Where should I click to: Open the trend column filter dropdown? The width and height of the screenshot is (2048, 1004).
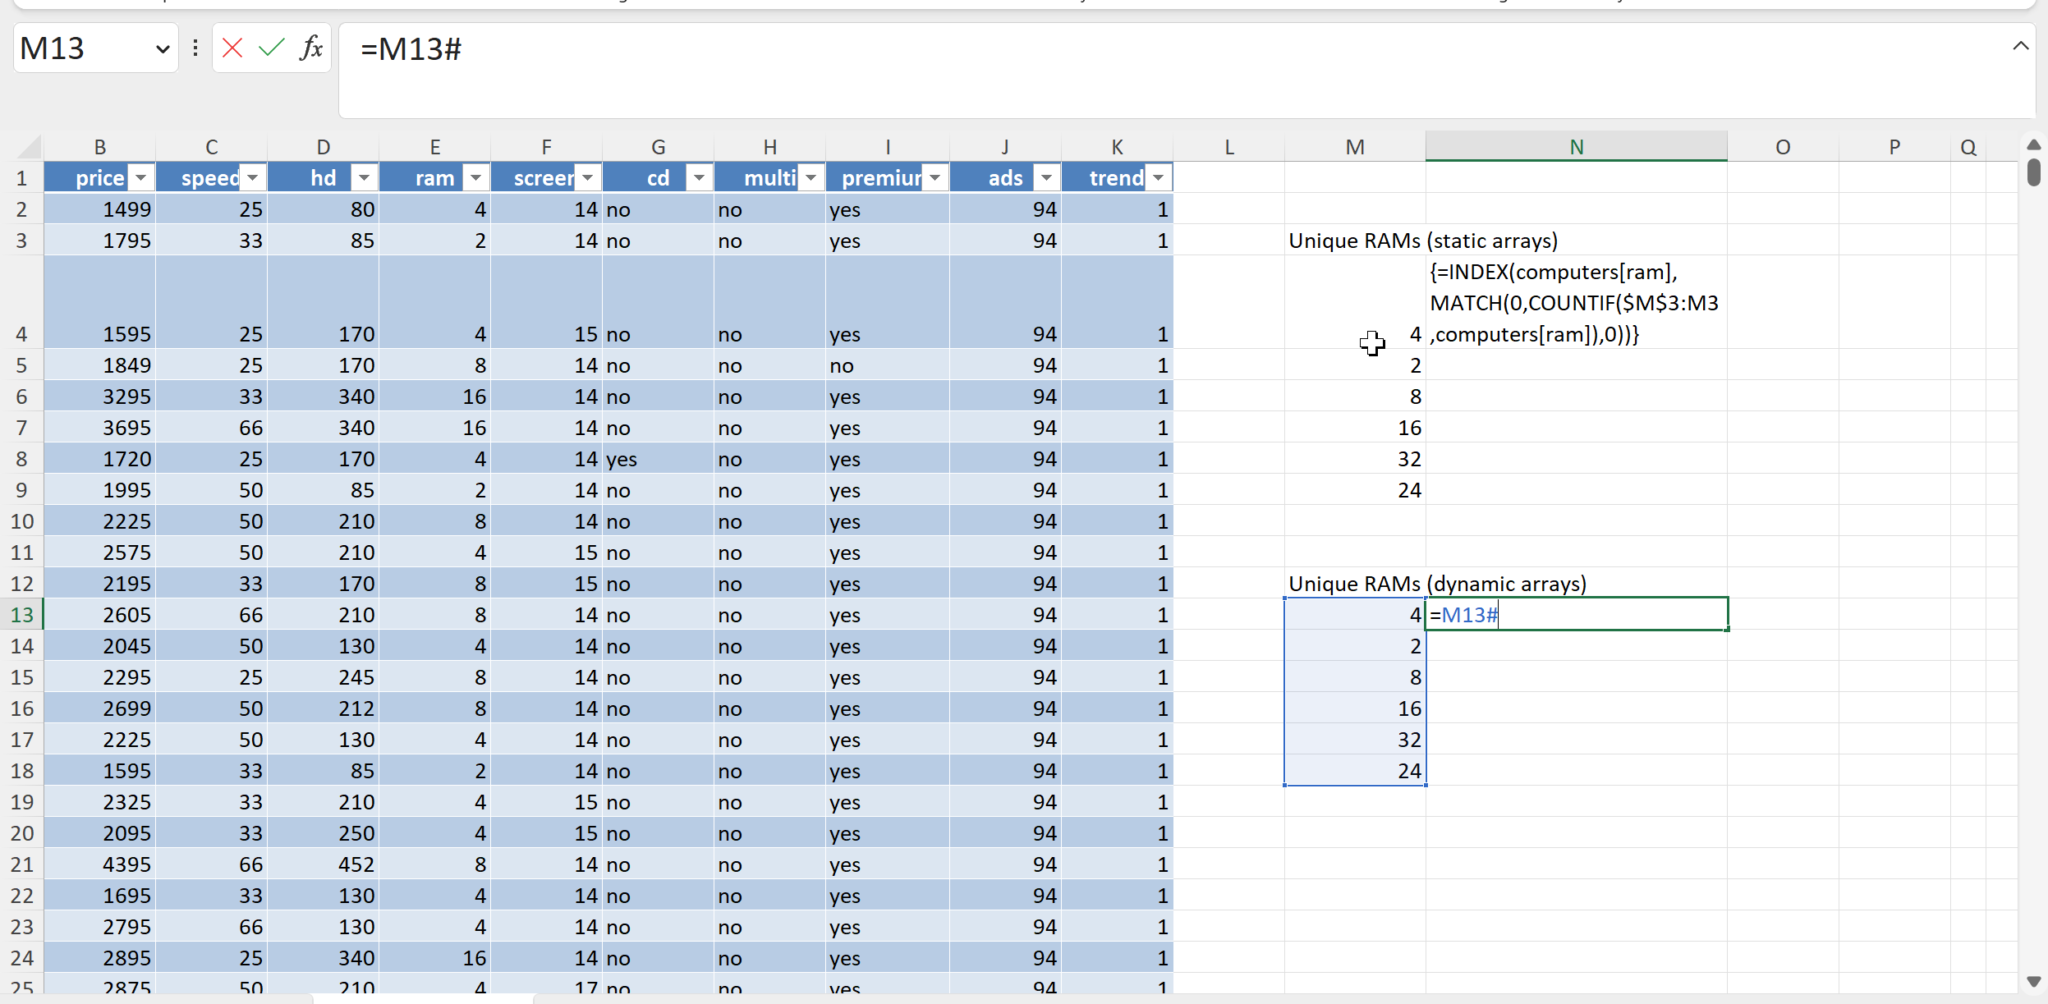pos(1158,178)
